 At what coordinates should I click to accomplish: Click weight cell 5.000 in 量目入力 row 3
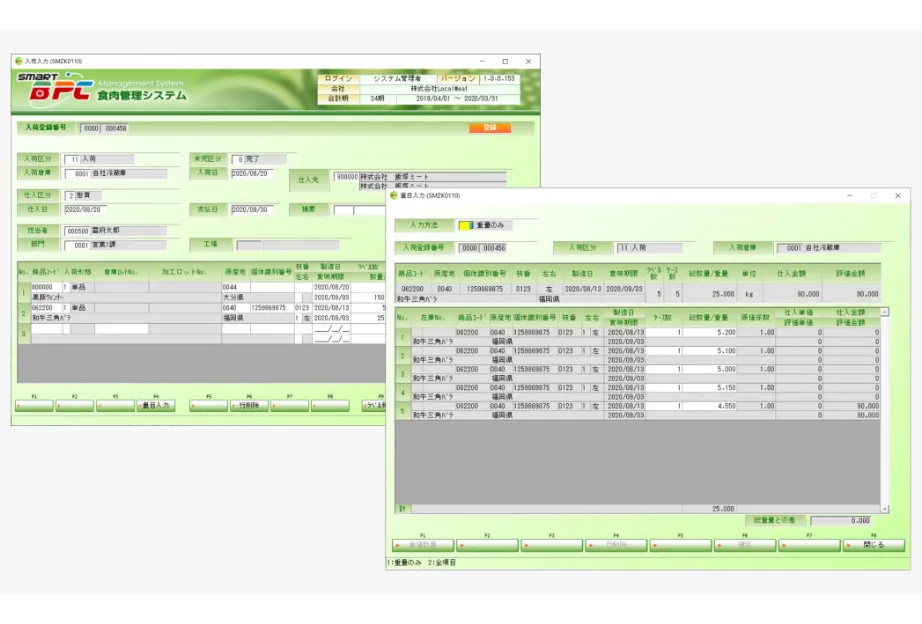click(709, 369)
